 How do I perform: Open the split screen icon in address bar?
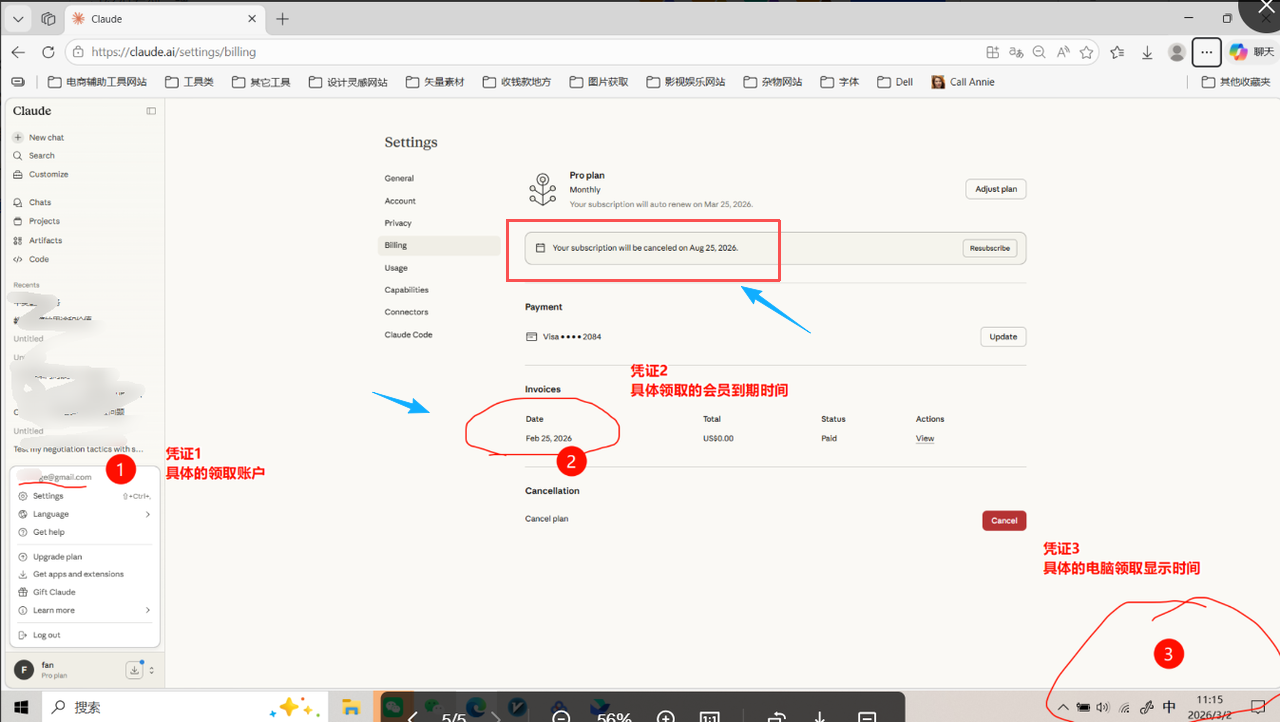[x=992, y=52]
